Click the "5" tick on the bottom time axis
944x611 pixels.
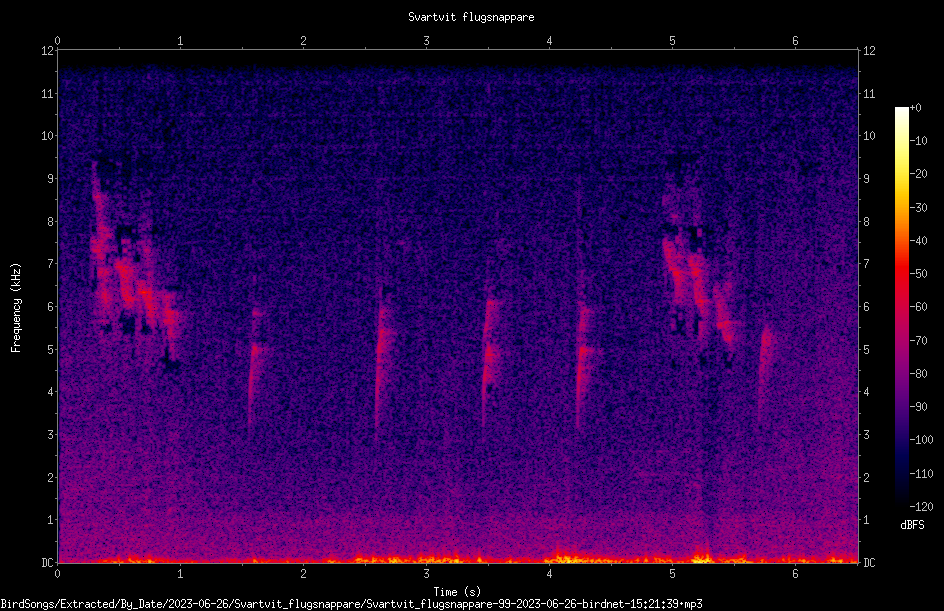pos(672,574)
